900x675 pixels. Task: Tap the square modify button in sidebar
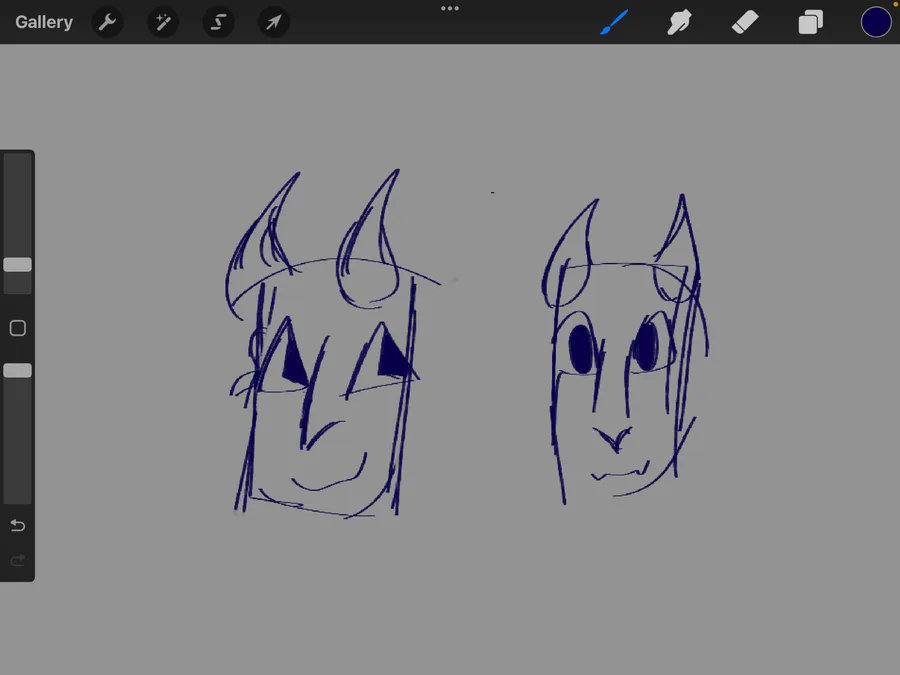pos(18,328)
